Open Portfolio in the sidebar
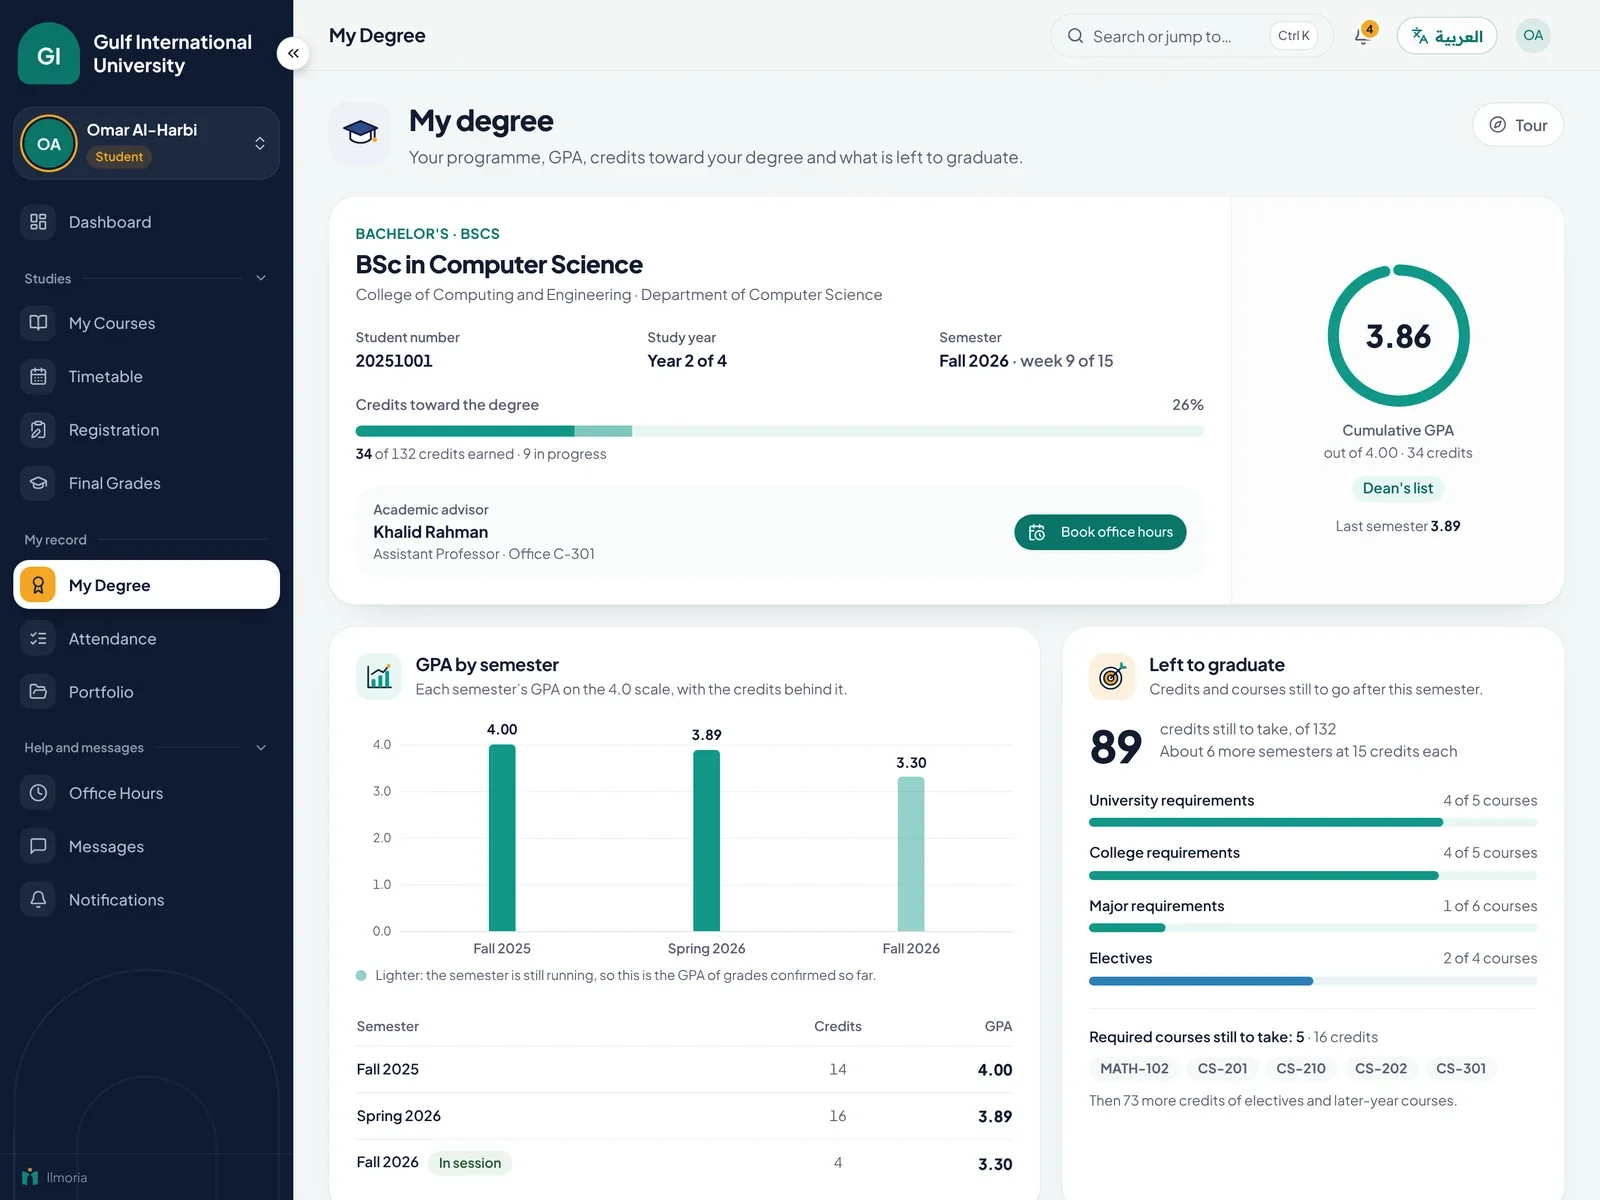 [146, 692]
